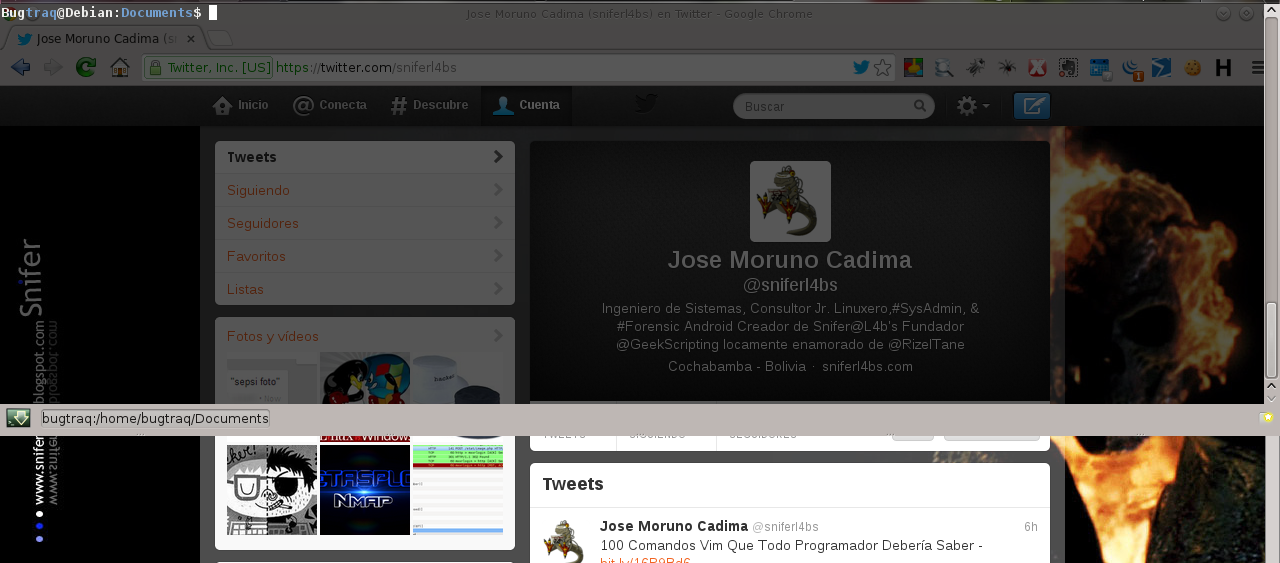
Task: Click the @sniferl4bs handle under profile name
Action: (x=790, y=285)
